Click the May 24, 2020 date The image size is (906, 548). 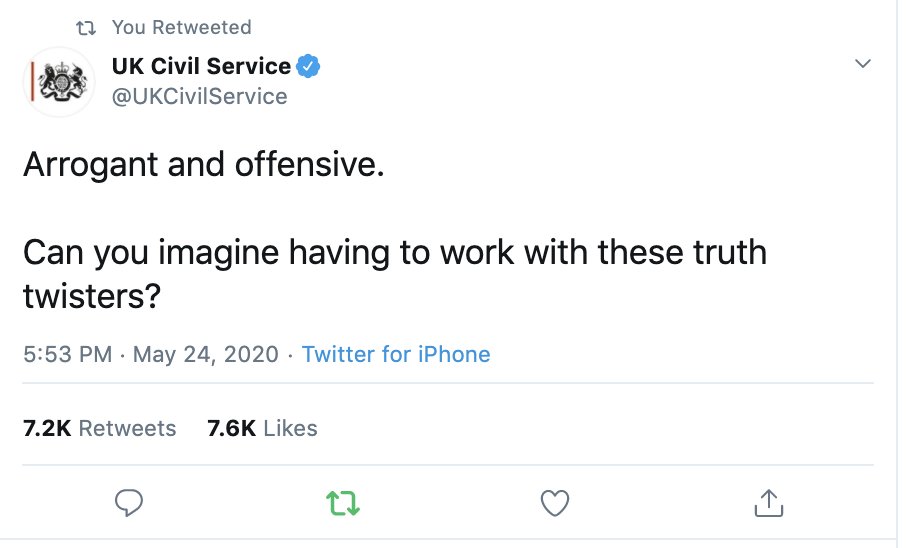(x=206, y=354)
